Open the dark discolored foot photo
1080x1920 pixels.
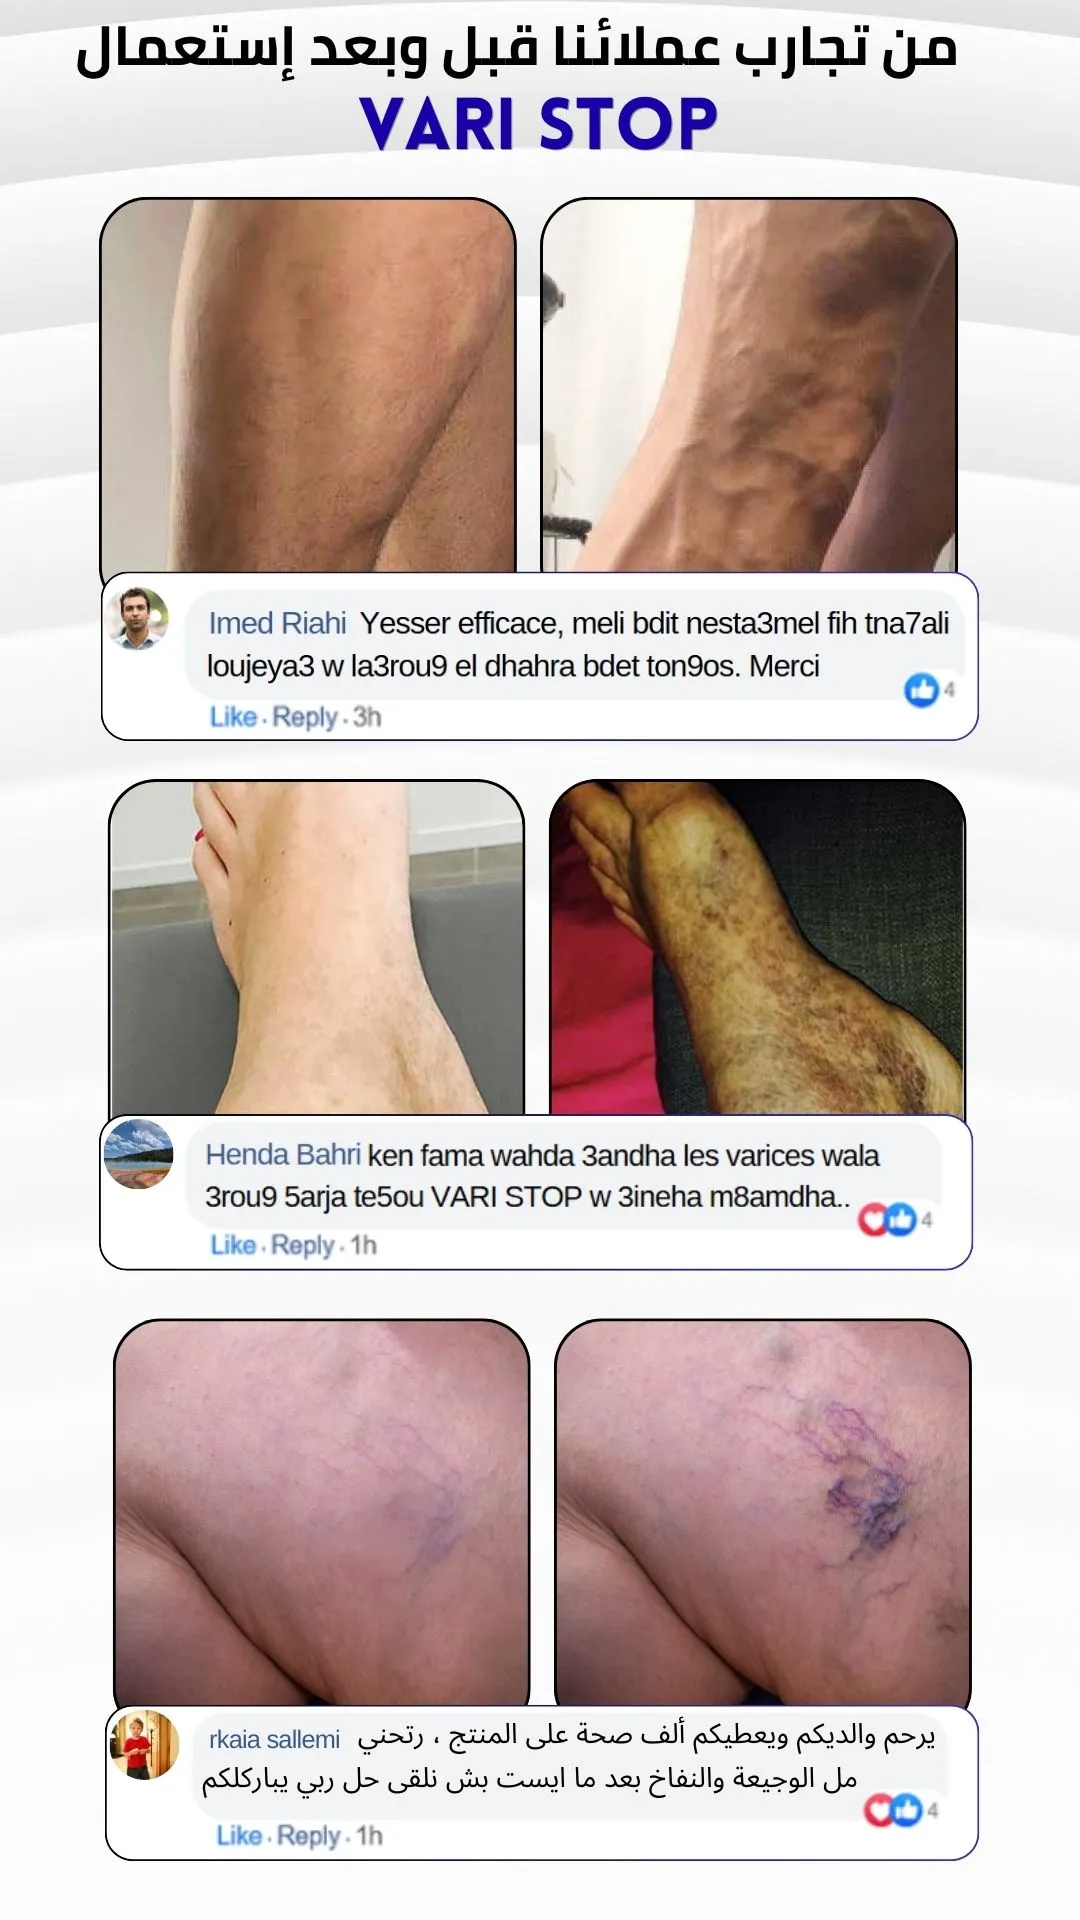click(x=757, y=948)
